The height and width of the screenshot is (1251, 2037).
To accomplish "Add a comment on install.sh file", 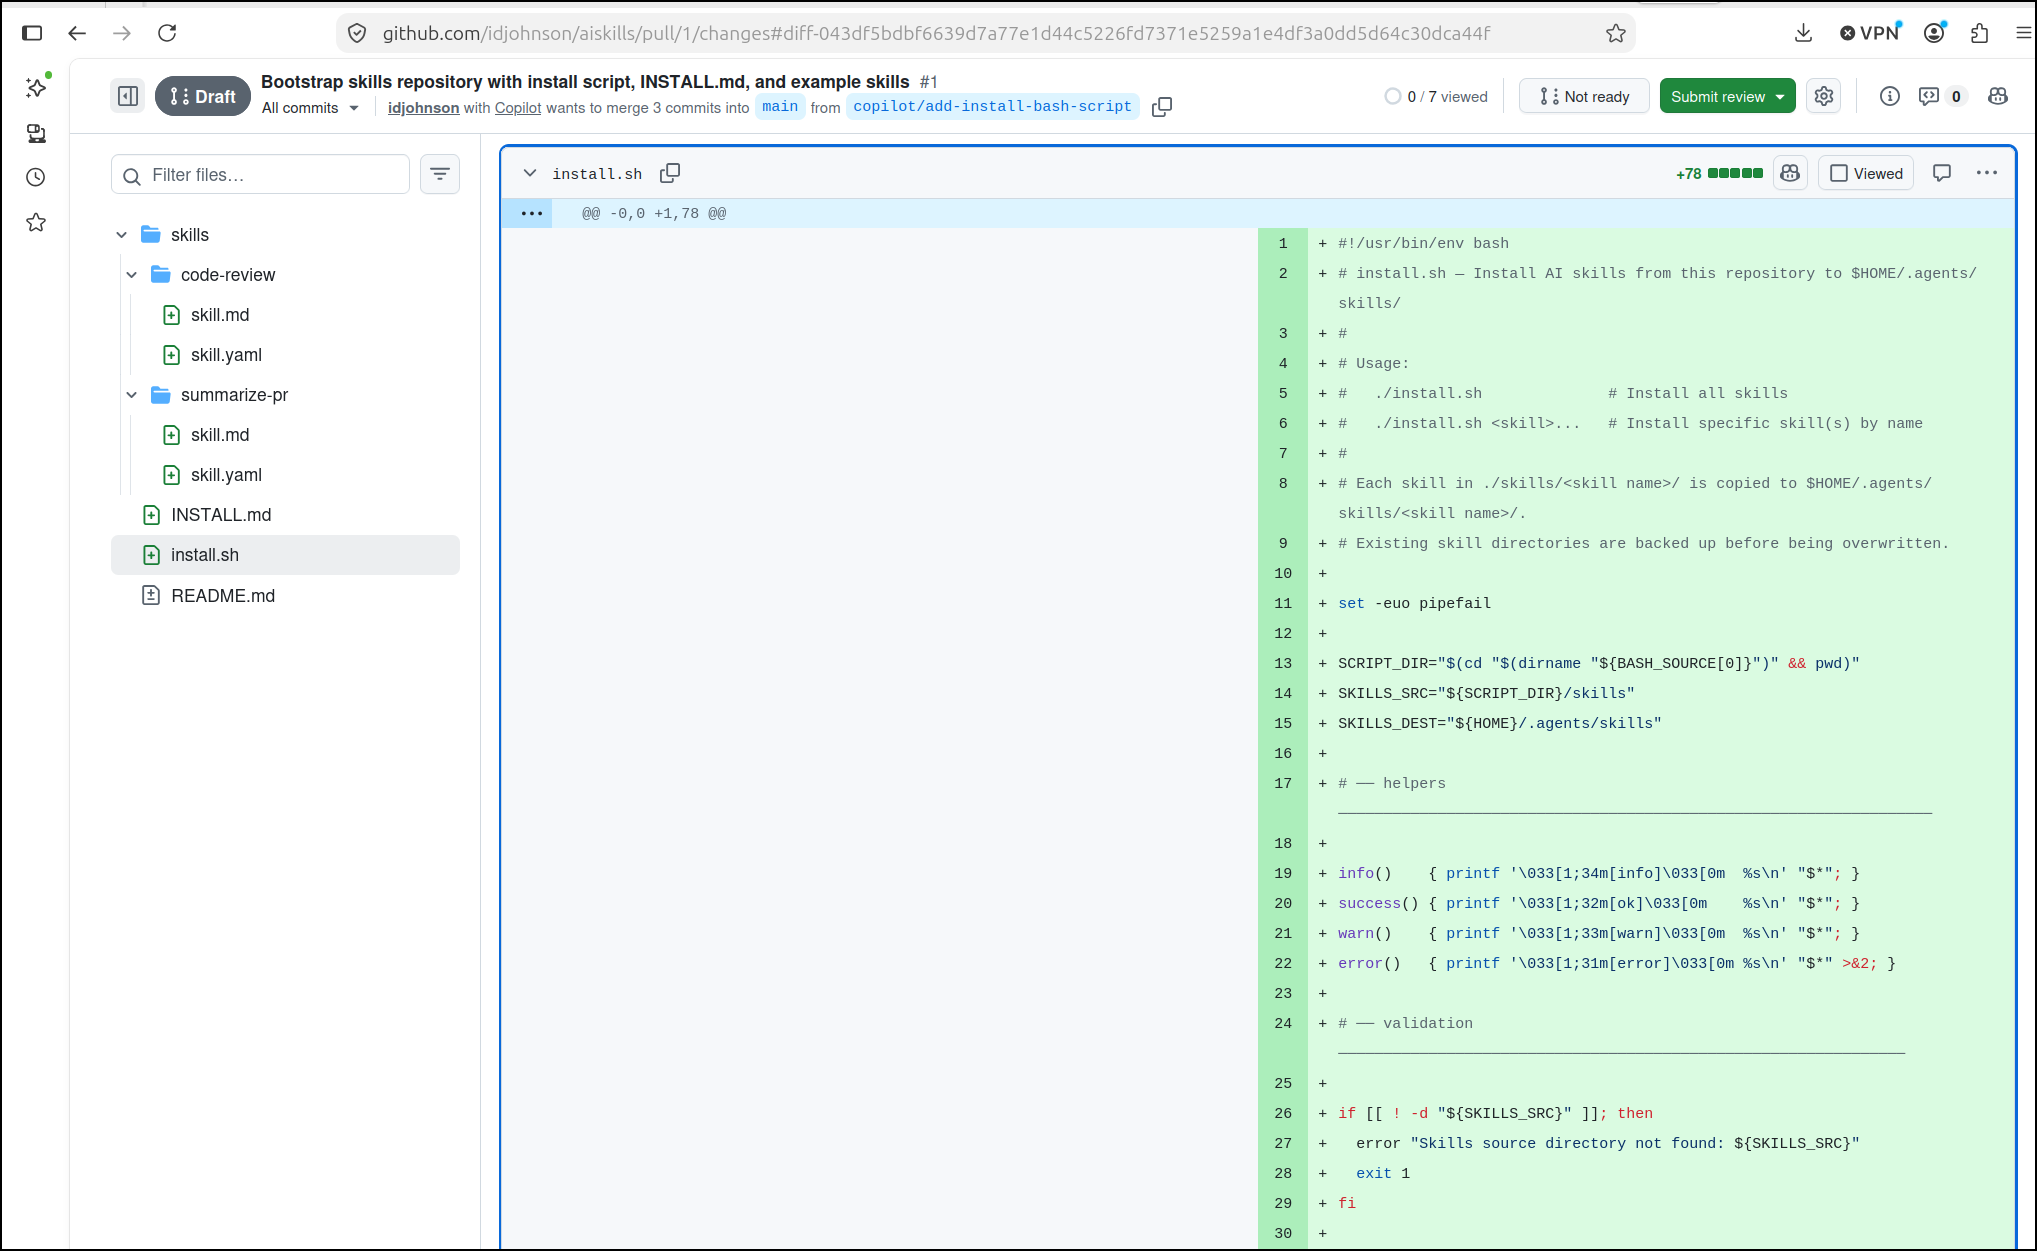I will click(1942, 173).
